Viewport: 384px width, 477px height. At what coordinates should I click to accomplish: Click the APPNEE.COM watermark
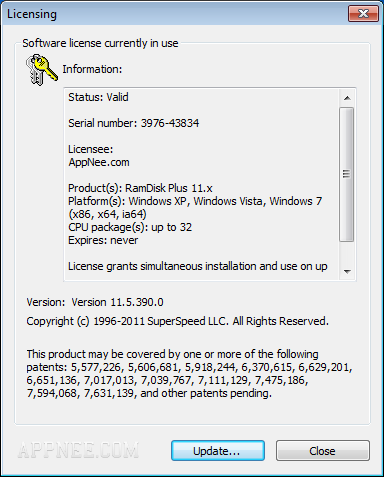coord(78,450)
